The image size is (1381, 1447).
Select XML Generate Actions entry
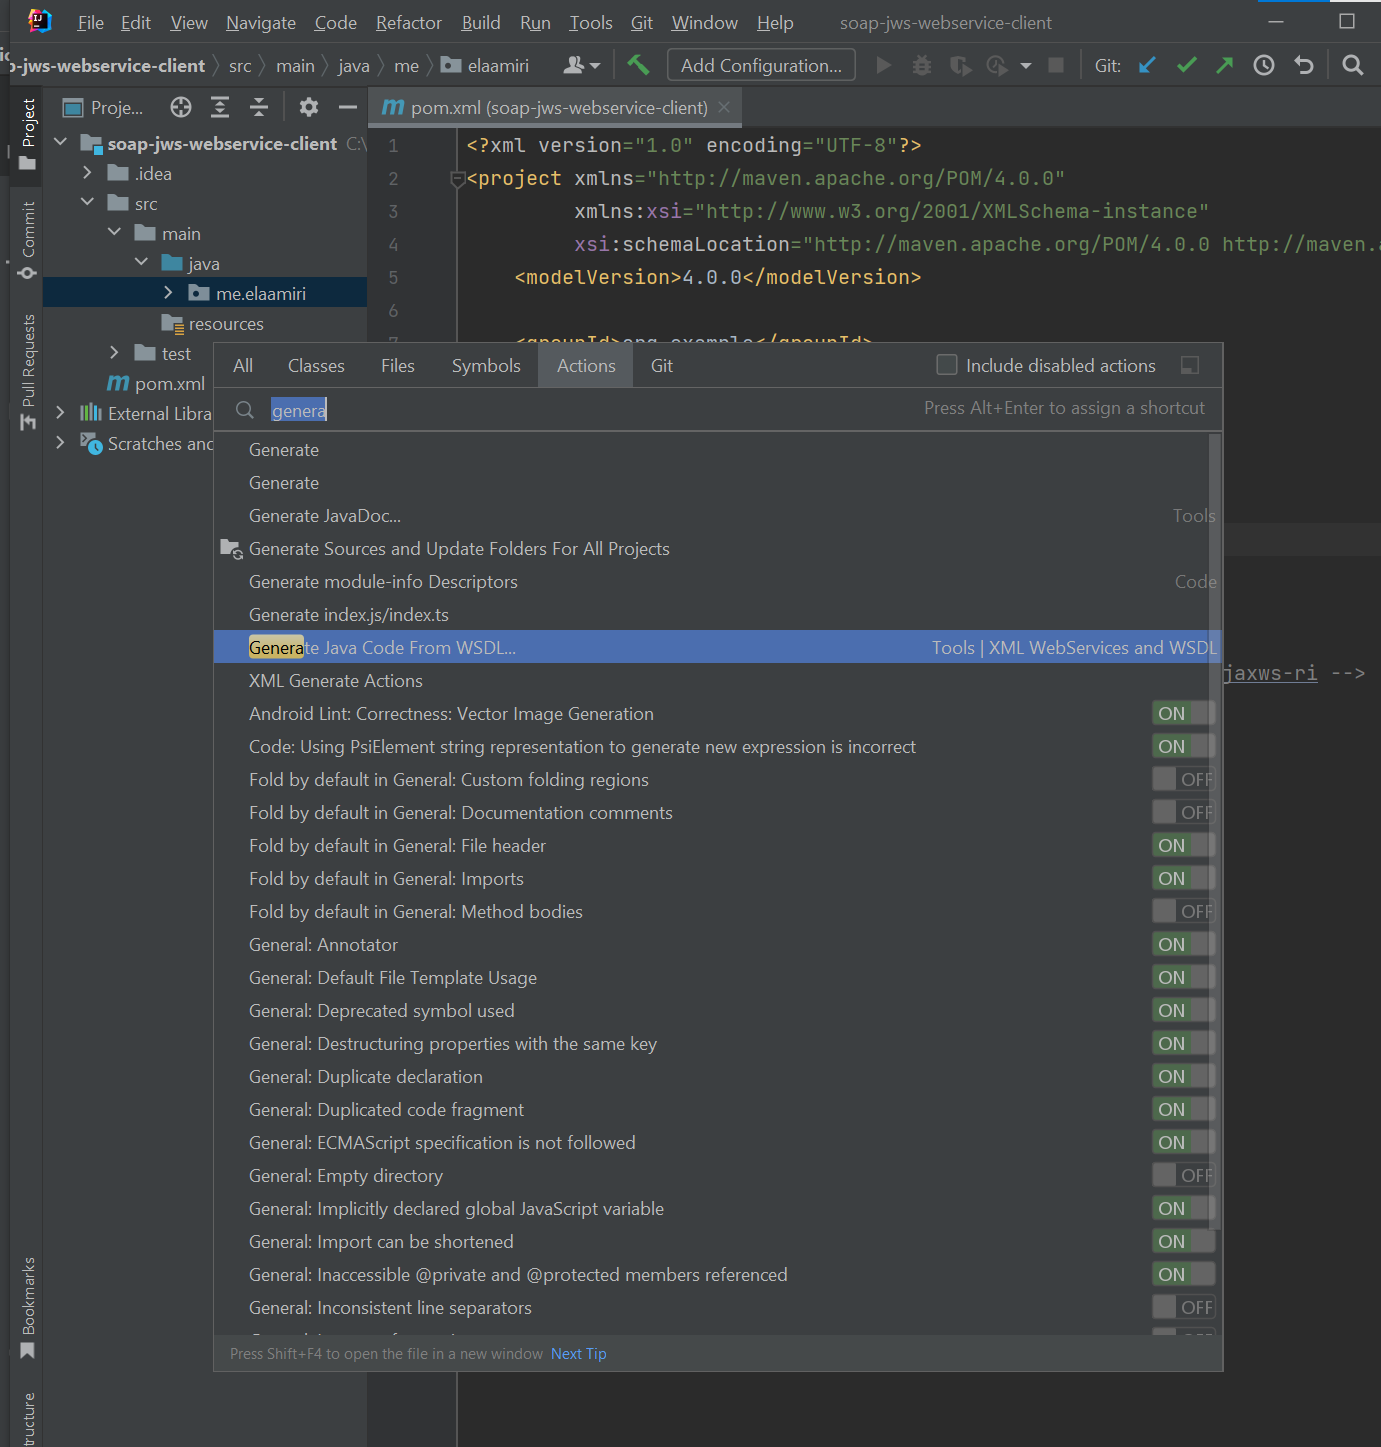tap(716, 680)
